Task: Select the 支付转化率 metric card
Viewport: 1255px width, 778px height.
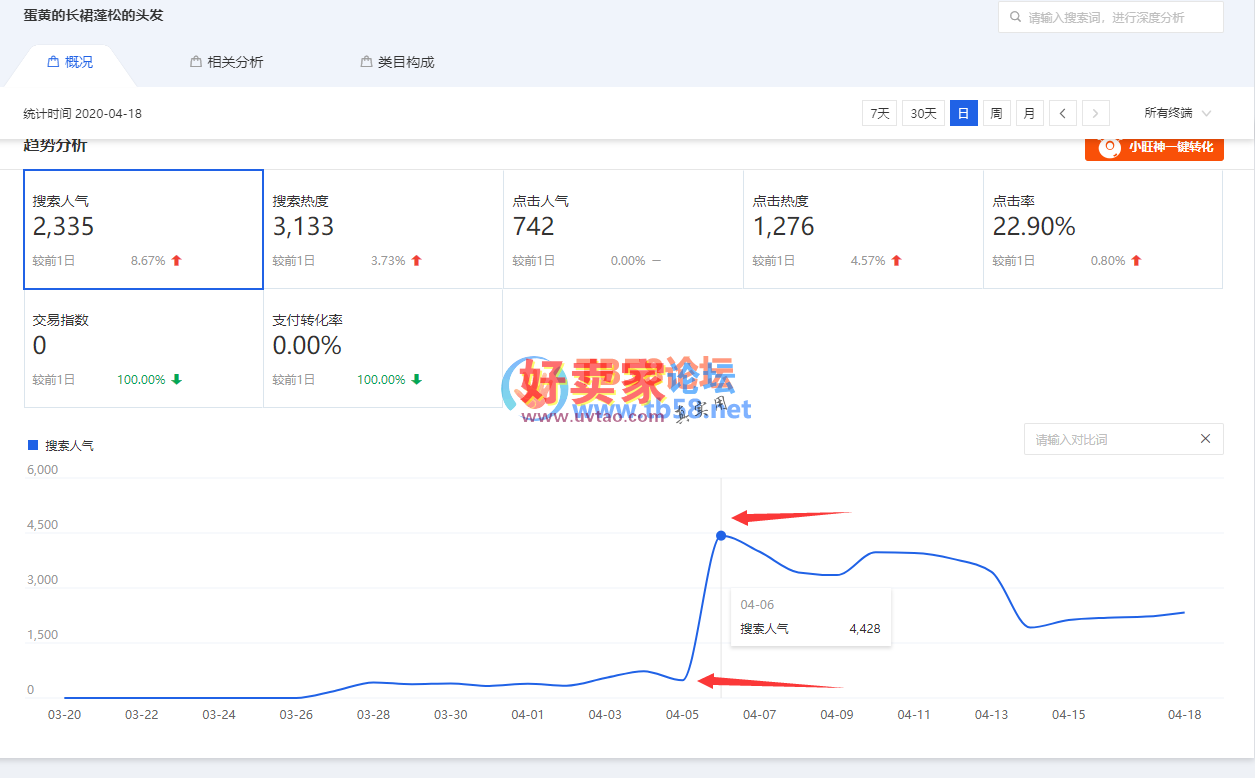Action: (383, 348)
